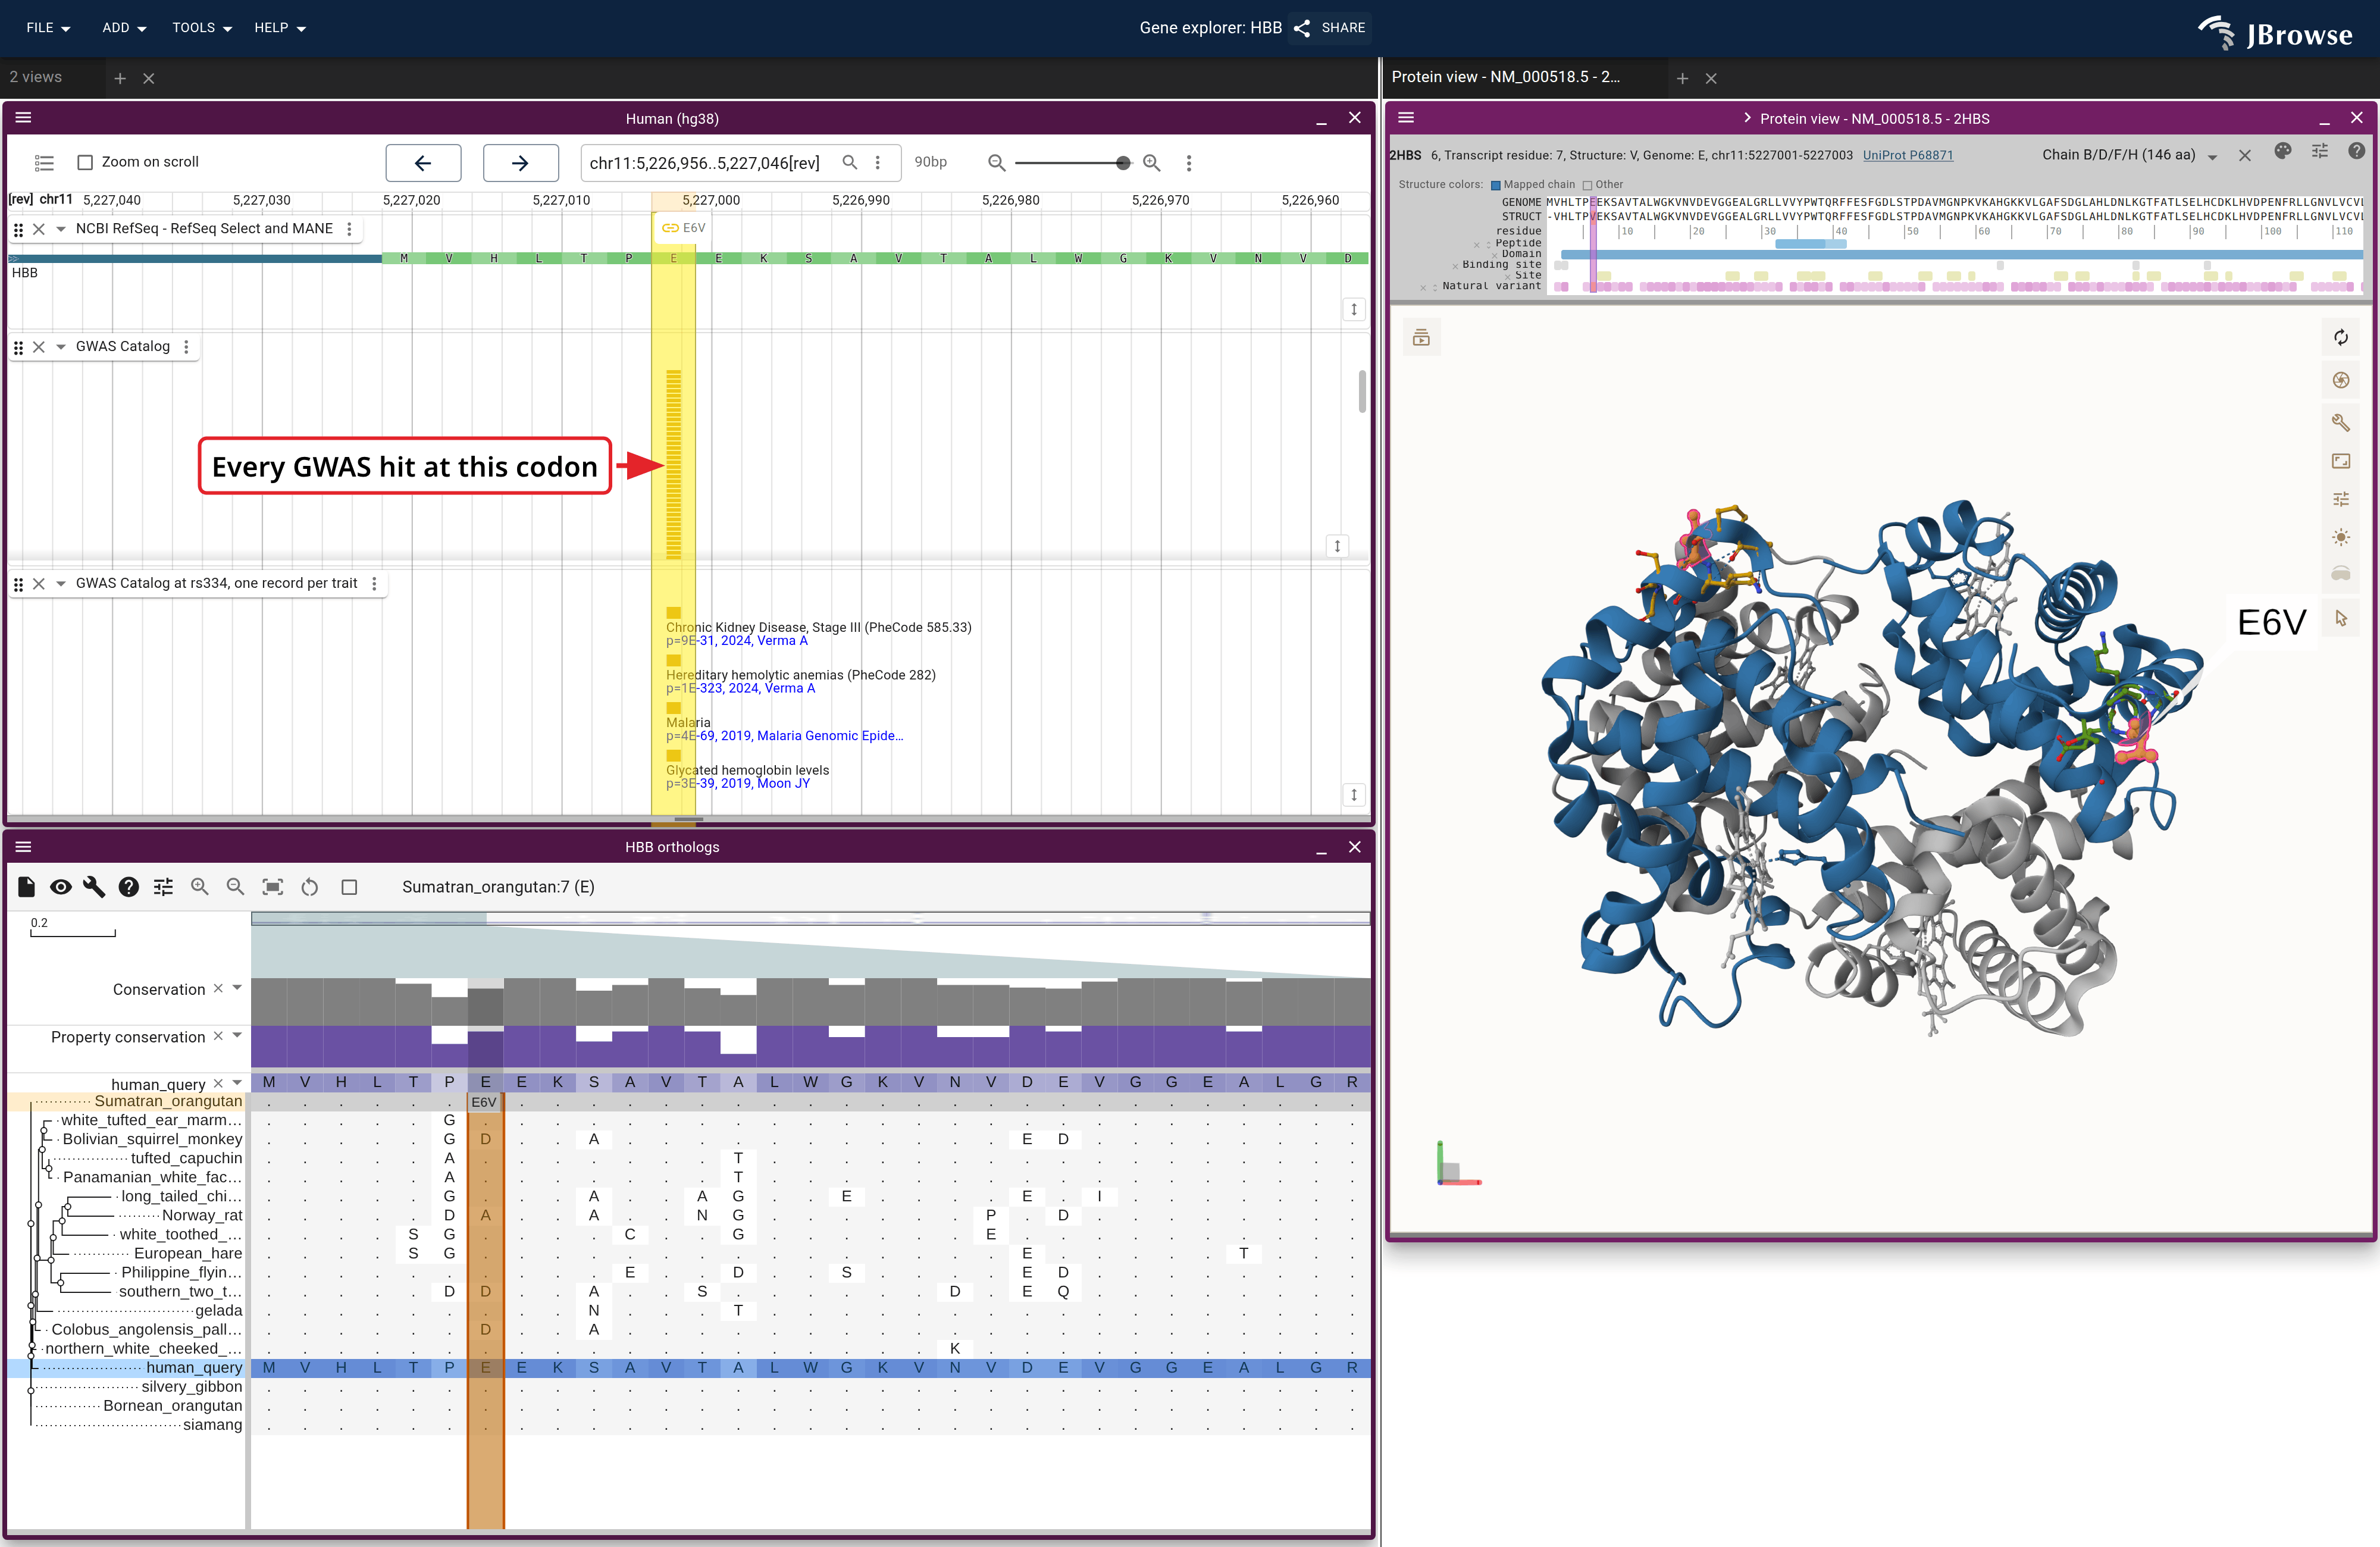Open HBB orthologs file document icon
This screenshot has width=2380, height=1547.
point(27,887)
